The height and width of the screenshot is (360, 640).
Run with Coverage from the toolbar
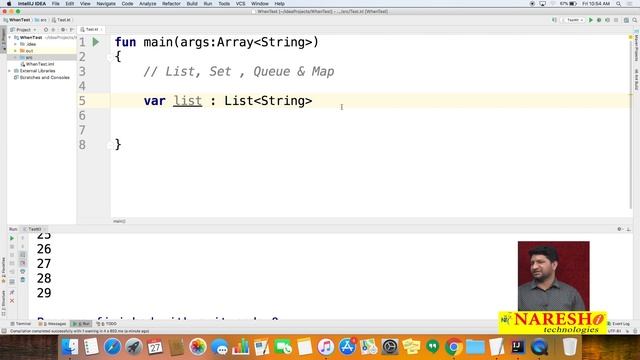[x=607, y=20]
